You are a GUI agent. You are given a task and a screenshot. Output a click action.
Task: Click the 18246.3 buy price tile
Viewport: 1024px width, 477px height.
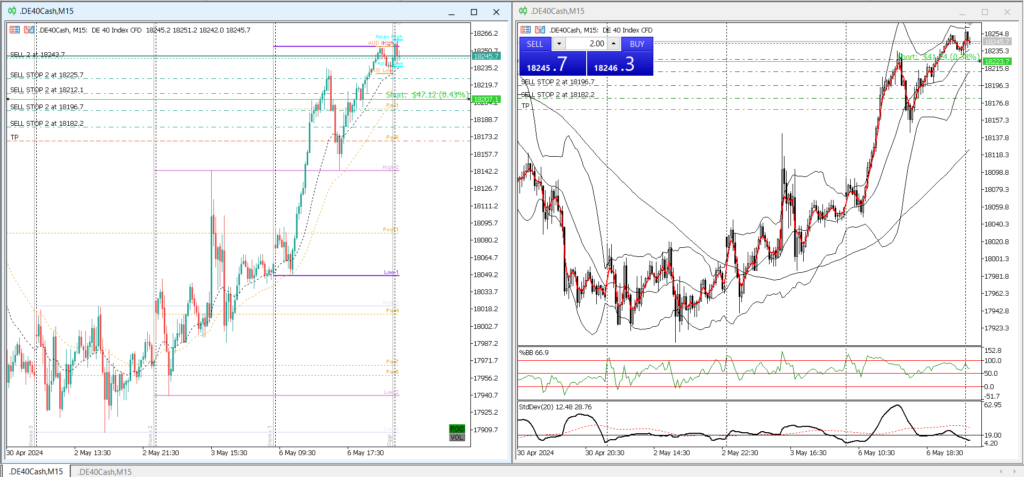pyautogui.click(x=620, y=64)
